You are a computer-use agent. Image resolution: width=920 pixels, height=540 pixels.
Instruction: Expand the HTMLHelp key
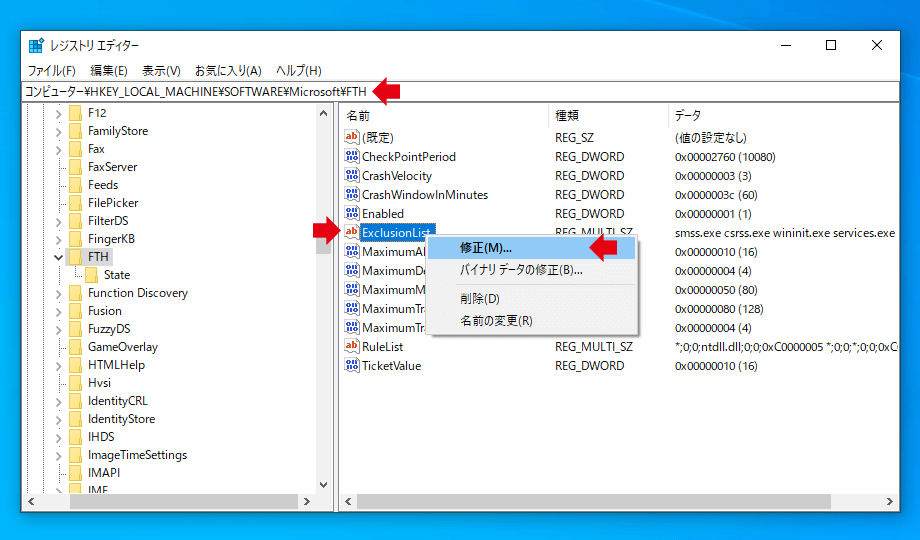coord(58,366)
